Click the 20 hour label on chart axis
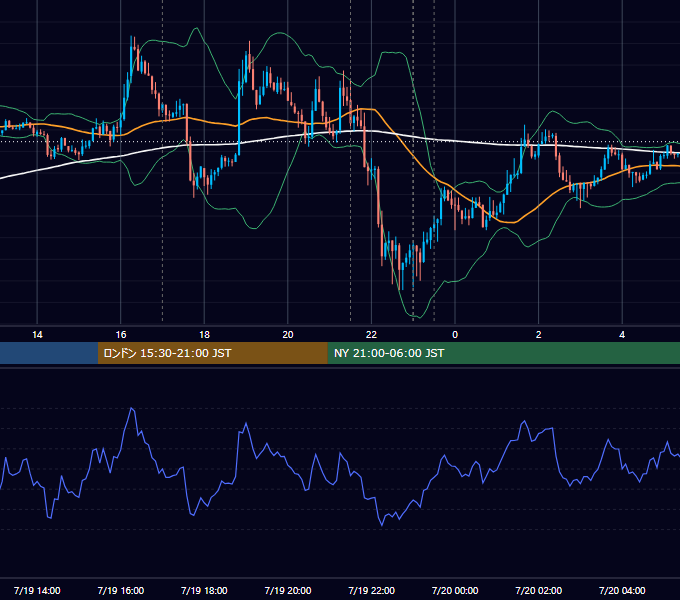This screenshot has width=680, height=600. tap(288, 335)
